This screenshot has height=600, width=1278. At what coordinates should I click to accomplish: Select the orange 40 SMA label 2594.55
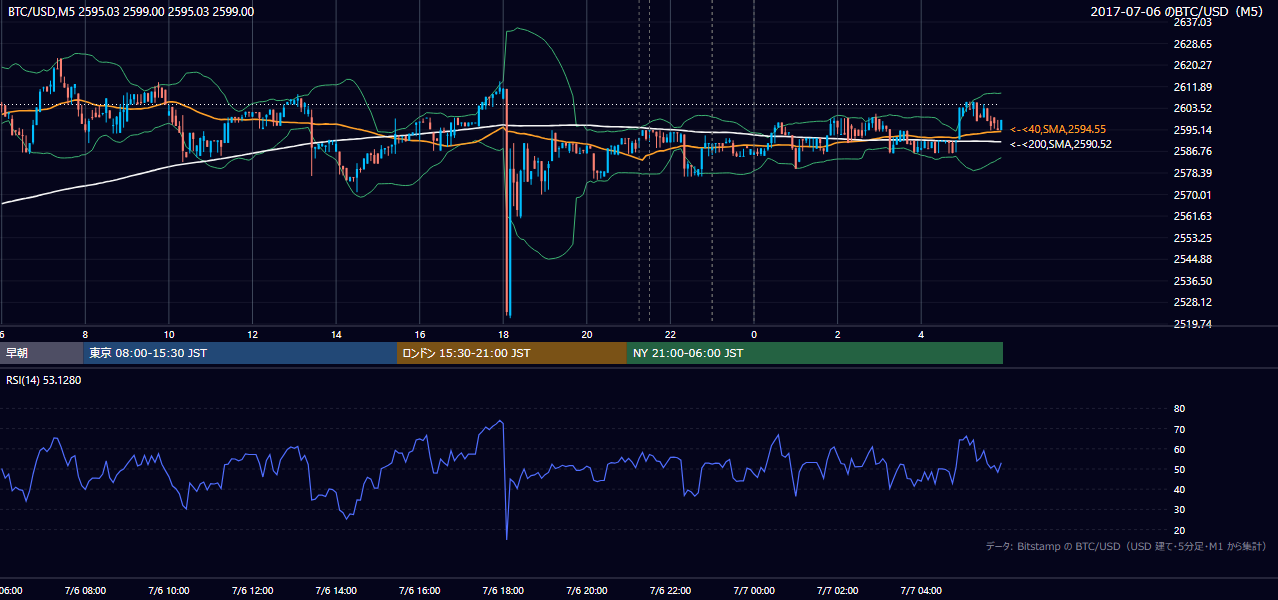[1058, 129]
